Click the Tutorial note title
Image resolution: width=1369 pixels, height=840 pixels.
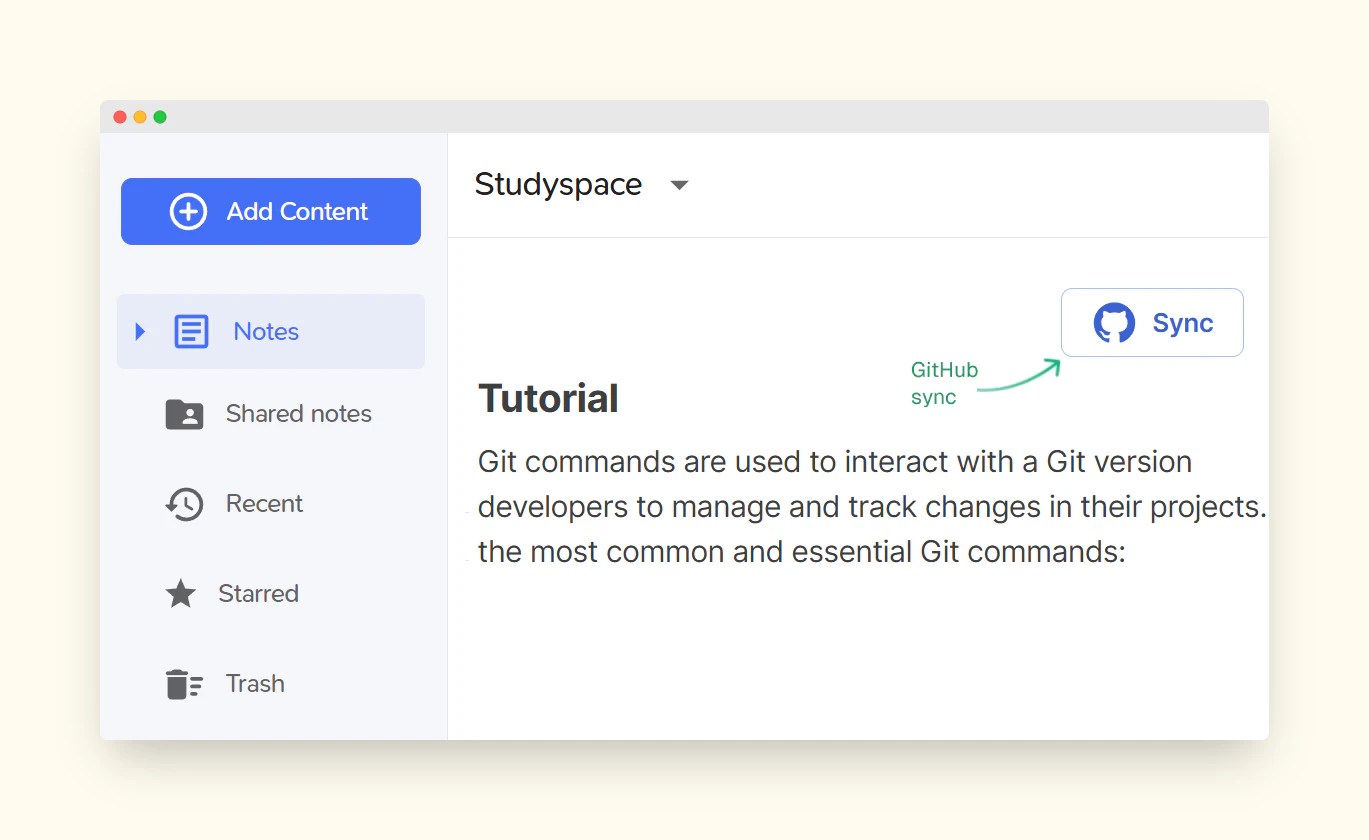(548, 397)
